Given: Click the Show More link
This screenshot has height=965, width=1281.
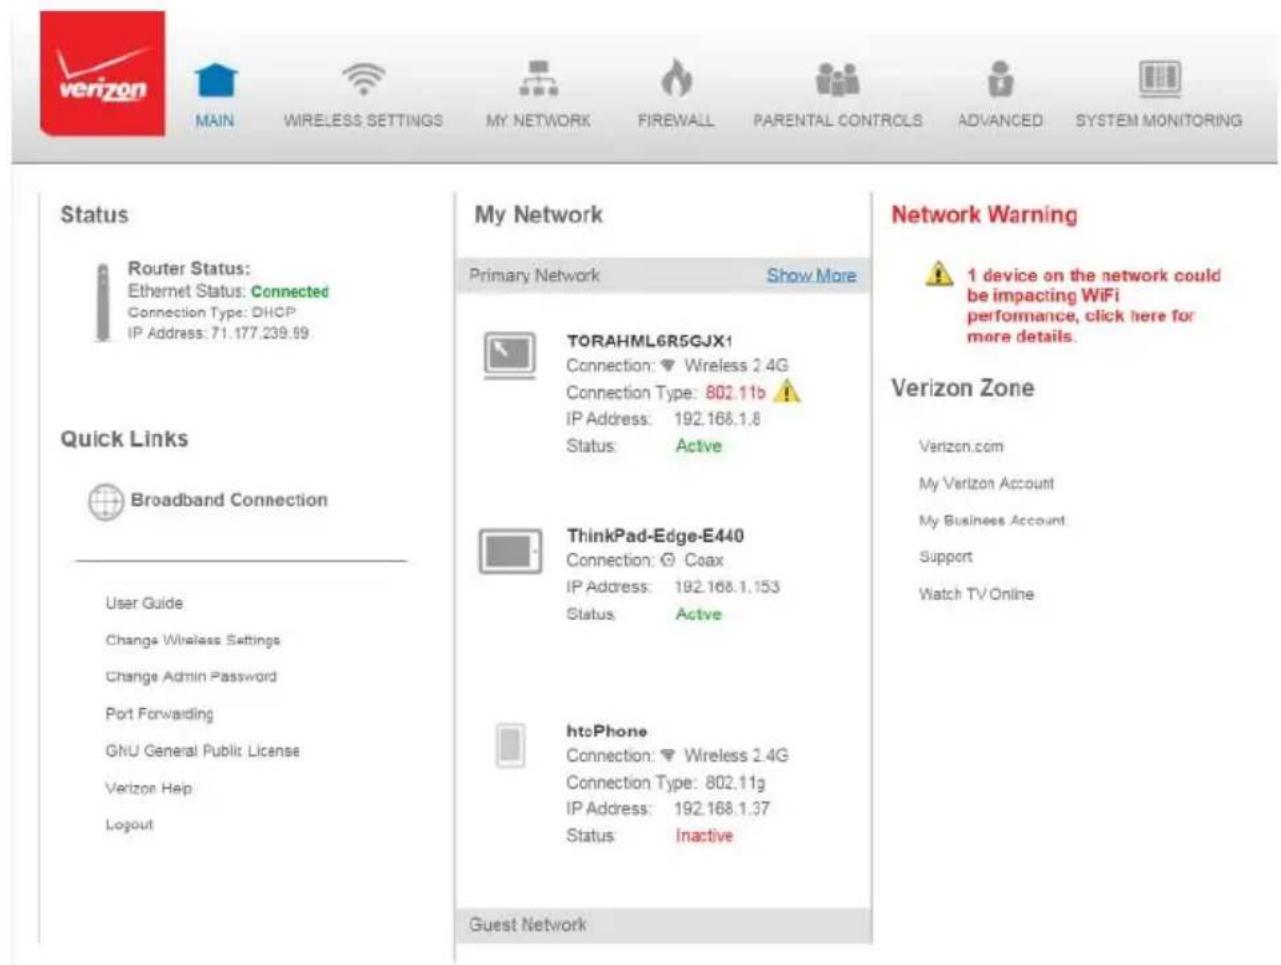Looking at the screenshot, I should pyautogui.click(x=811, y=275).
